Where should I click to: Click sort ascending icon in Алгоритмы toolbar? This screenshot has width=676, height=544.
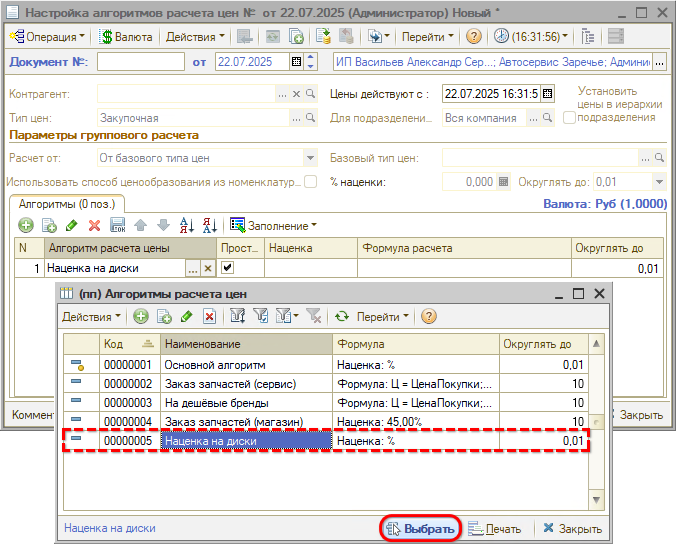pos(187,225)
